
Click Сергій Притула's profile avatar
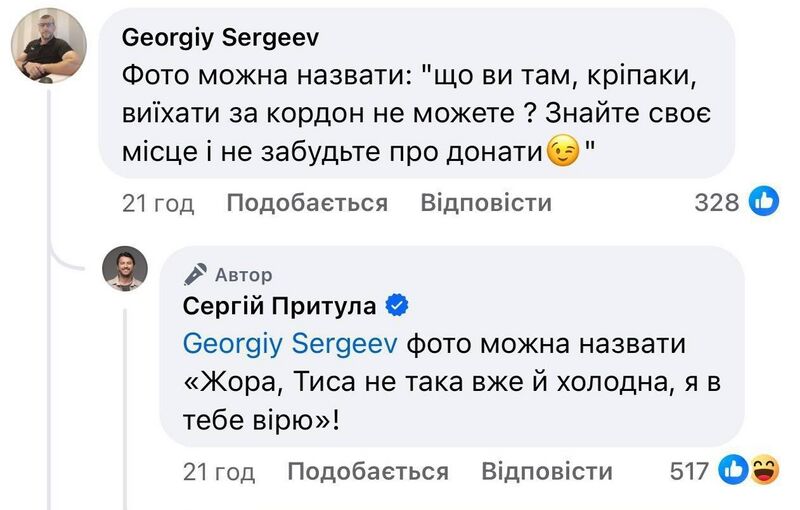coord(126,270)
